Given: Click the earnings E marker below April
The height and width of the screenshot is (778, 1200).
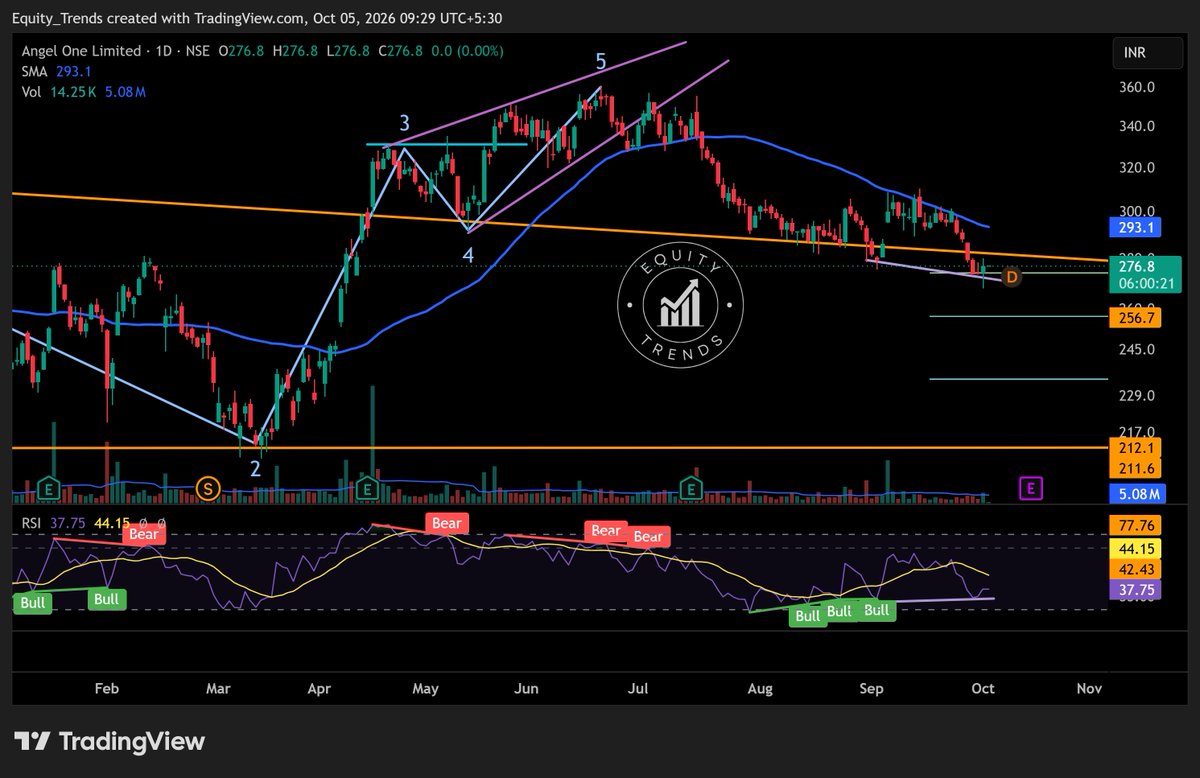Looking at the screenshot, I should (x=366, y=488).
